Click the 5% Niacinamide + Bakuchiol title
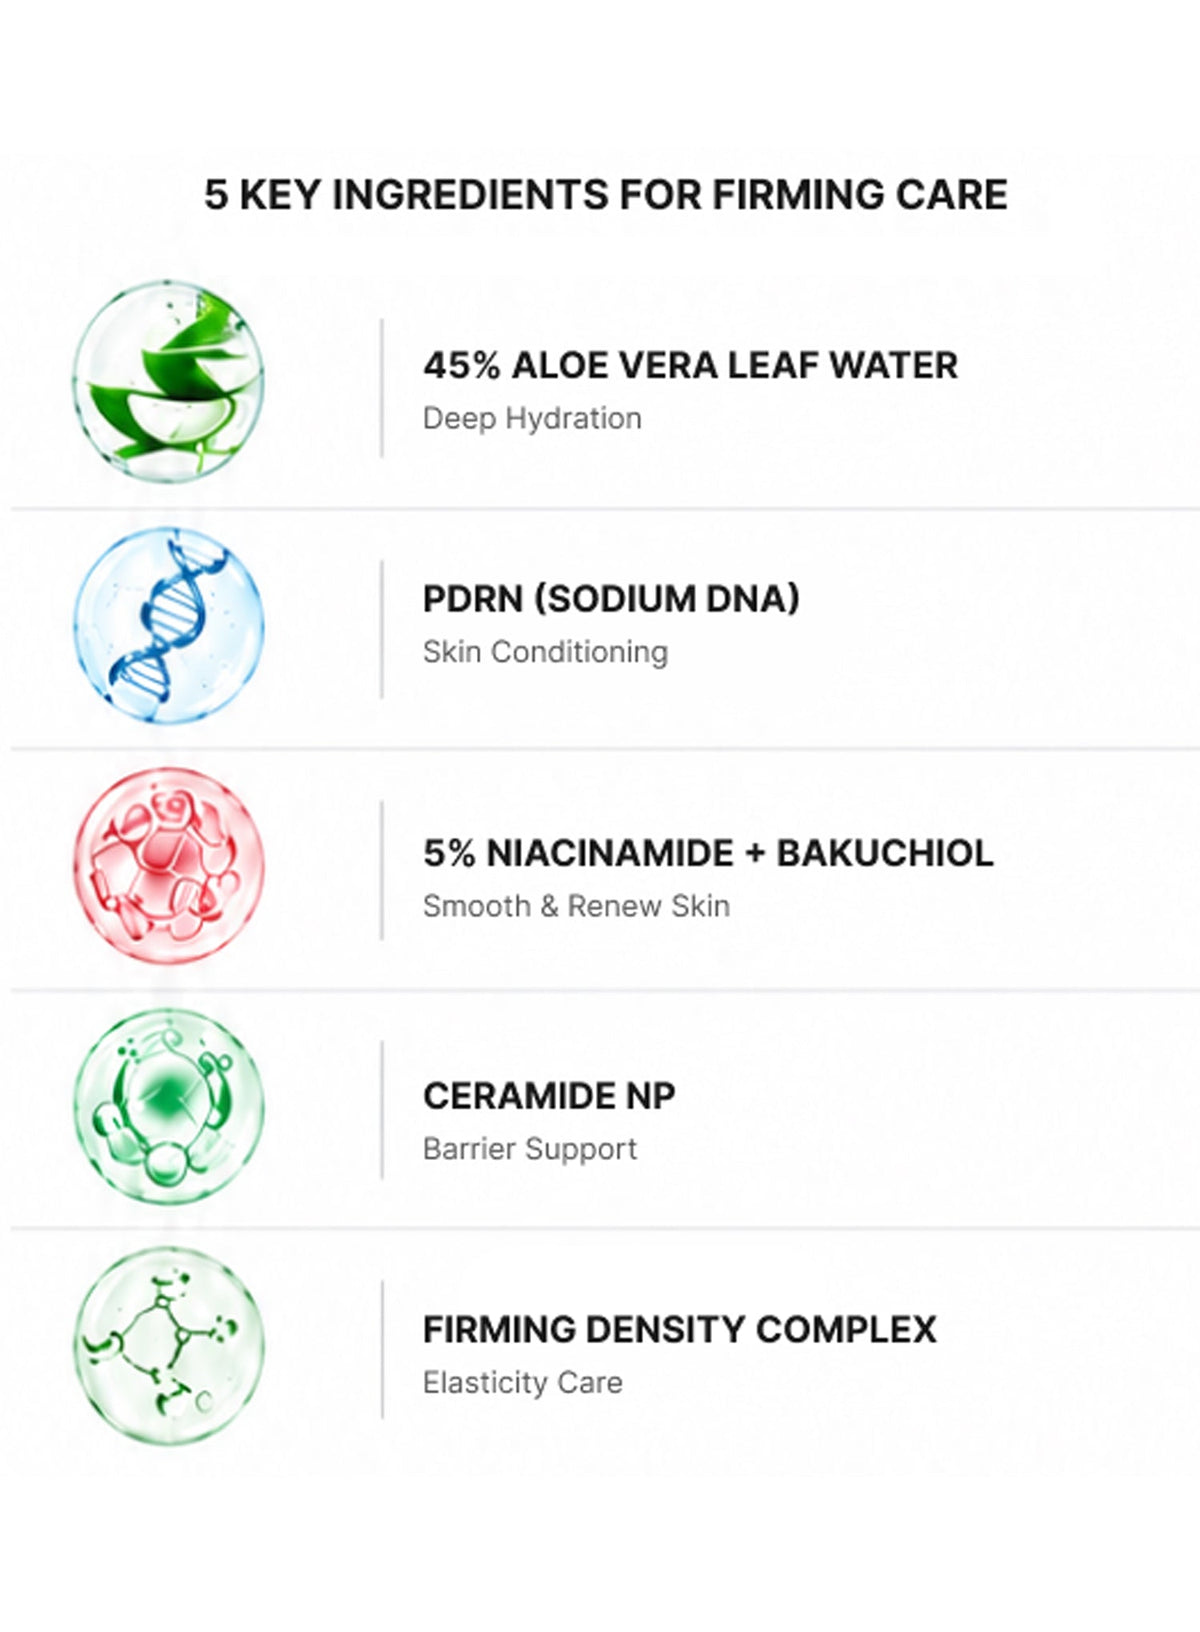 coord(708,853)
